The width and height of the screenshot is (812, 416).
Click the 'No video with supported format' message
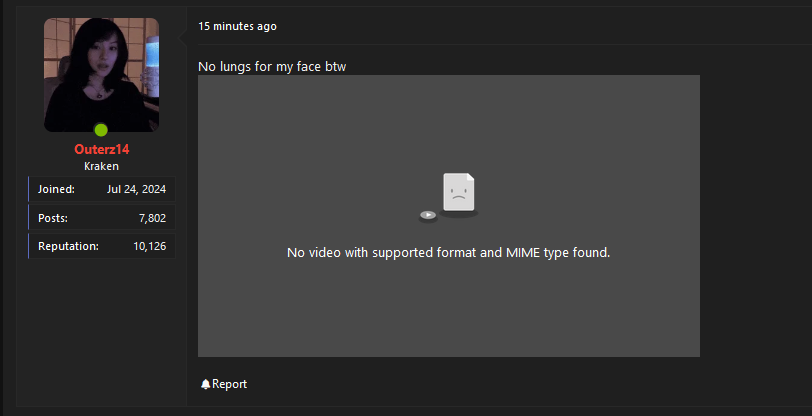pyautogui.click(x=448, y=252)
